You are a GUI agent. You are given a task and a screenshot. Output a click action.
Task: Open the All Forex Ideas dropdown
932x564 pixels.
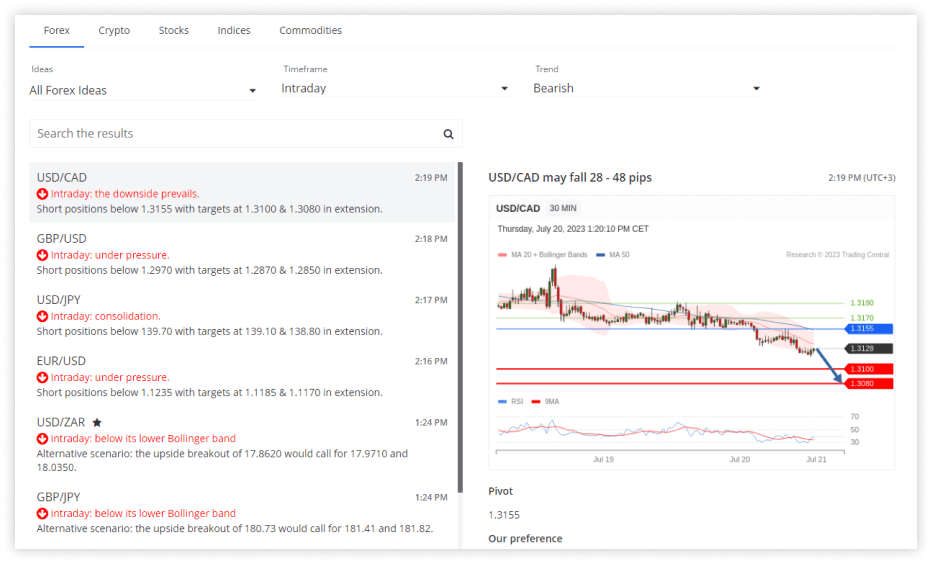(x=143, y=90)
